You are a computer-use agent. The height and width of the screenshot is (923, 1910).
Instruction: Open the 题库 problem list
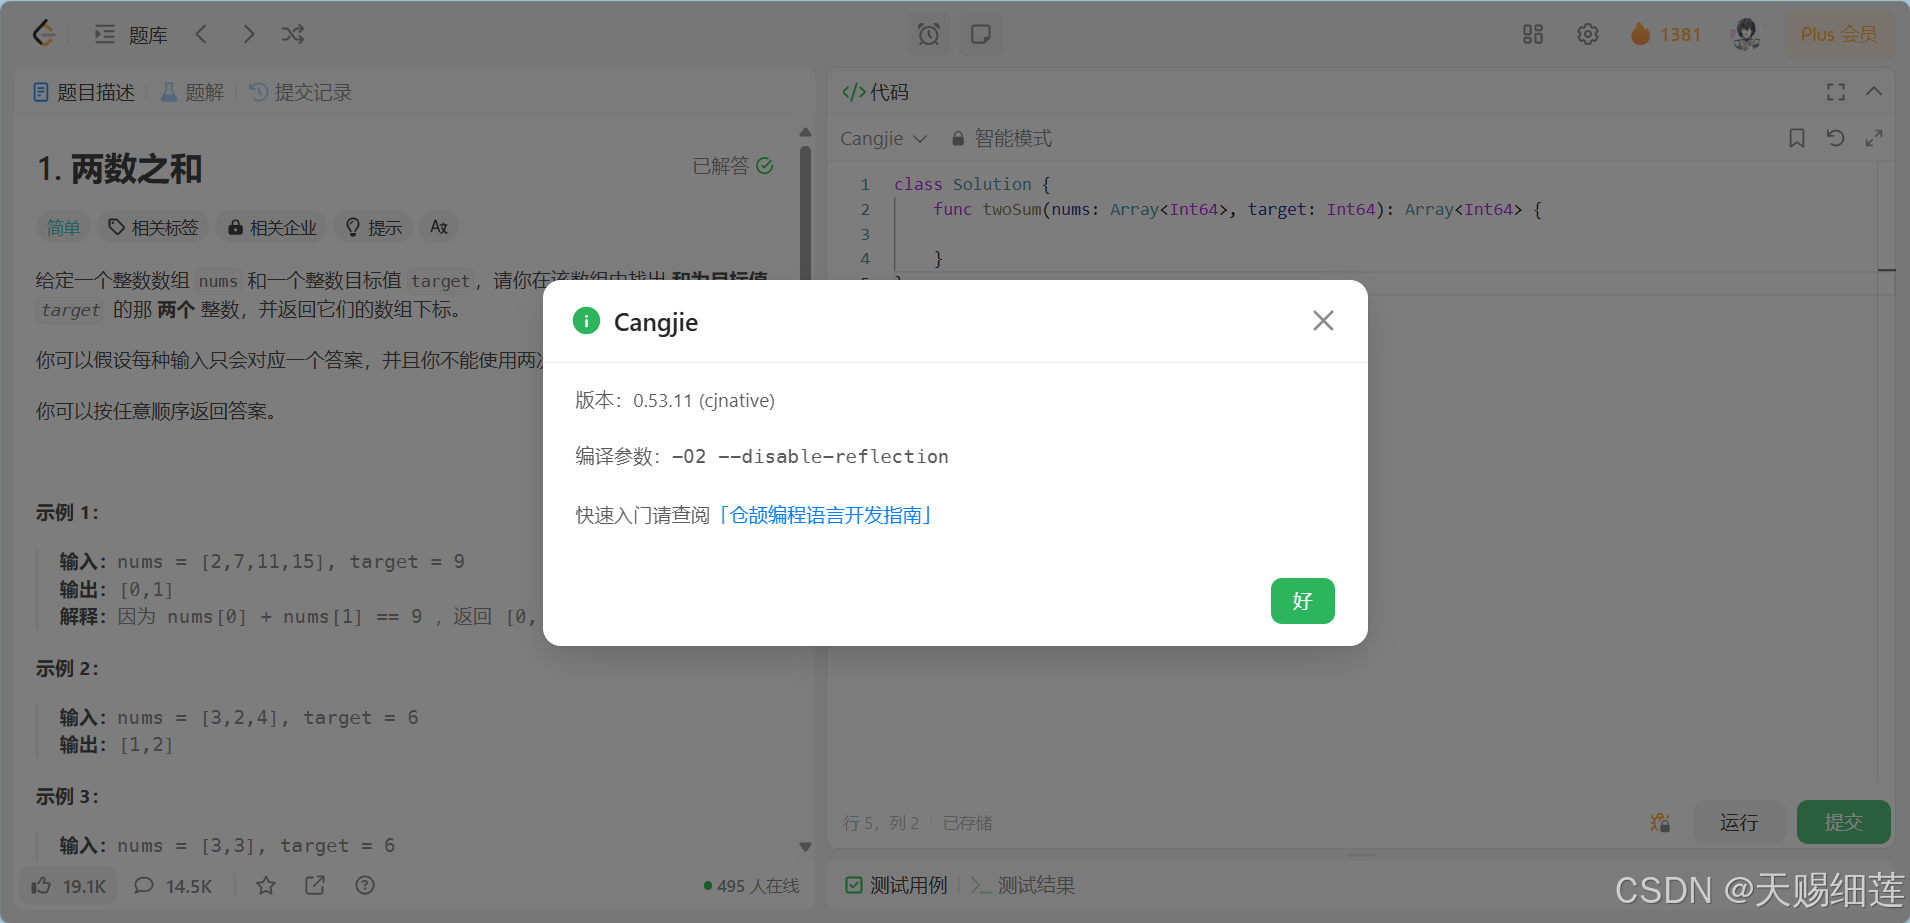point(131,35)
